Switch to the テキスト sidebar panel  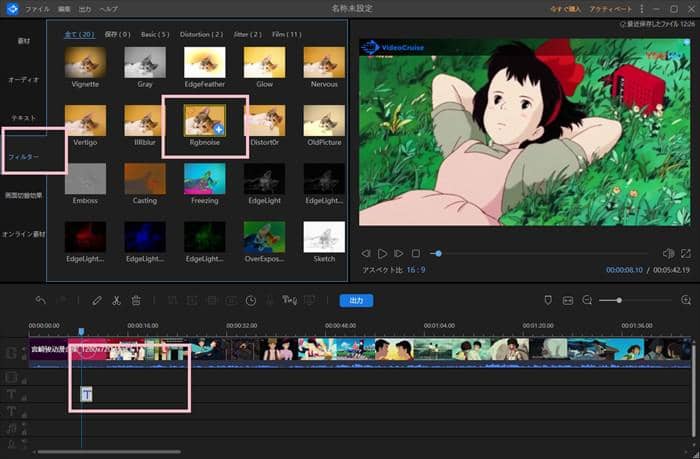(23, 118)
